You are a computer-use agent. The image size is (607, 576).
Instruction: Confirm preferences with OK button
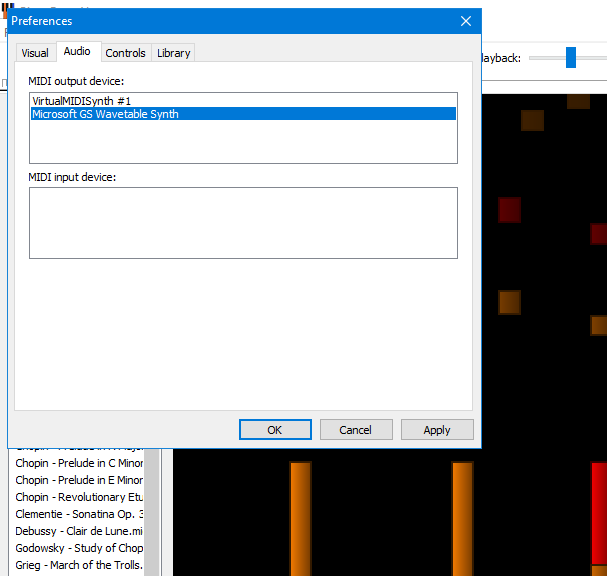[x=275, y=430]
